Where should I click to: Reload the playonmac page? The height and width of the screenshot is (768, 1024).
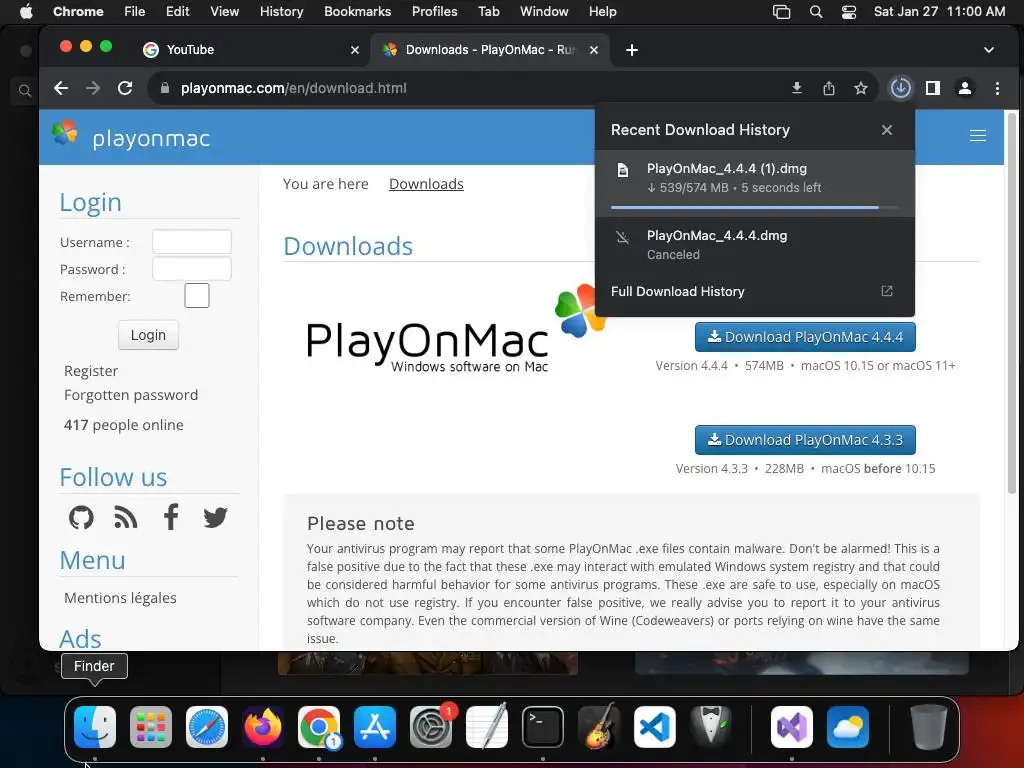click(x=125, y=88)
